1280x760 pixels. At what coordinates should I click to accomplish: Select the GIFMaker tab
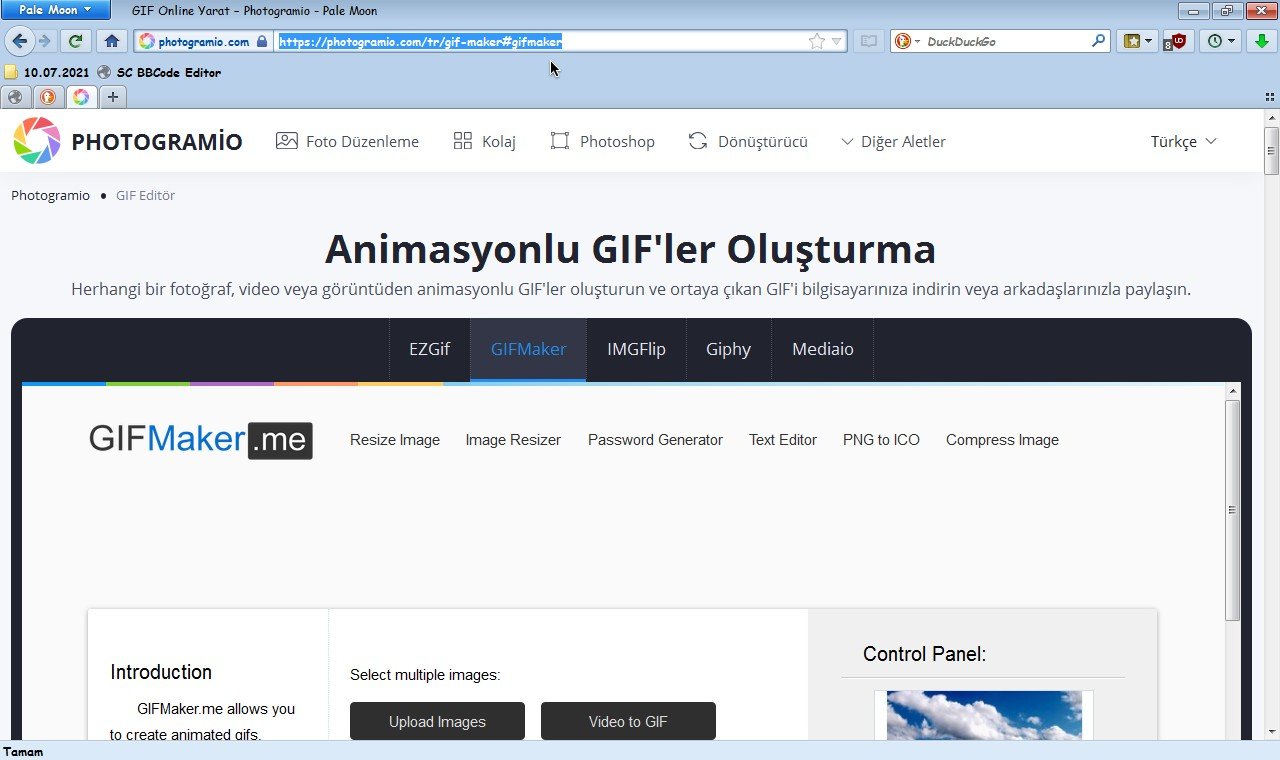point(528,349)
